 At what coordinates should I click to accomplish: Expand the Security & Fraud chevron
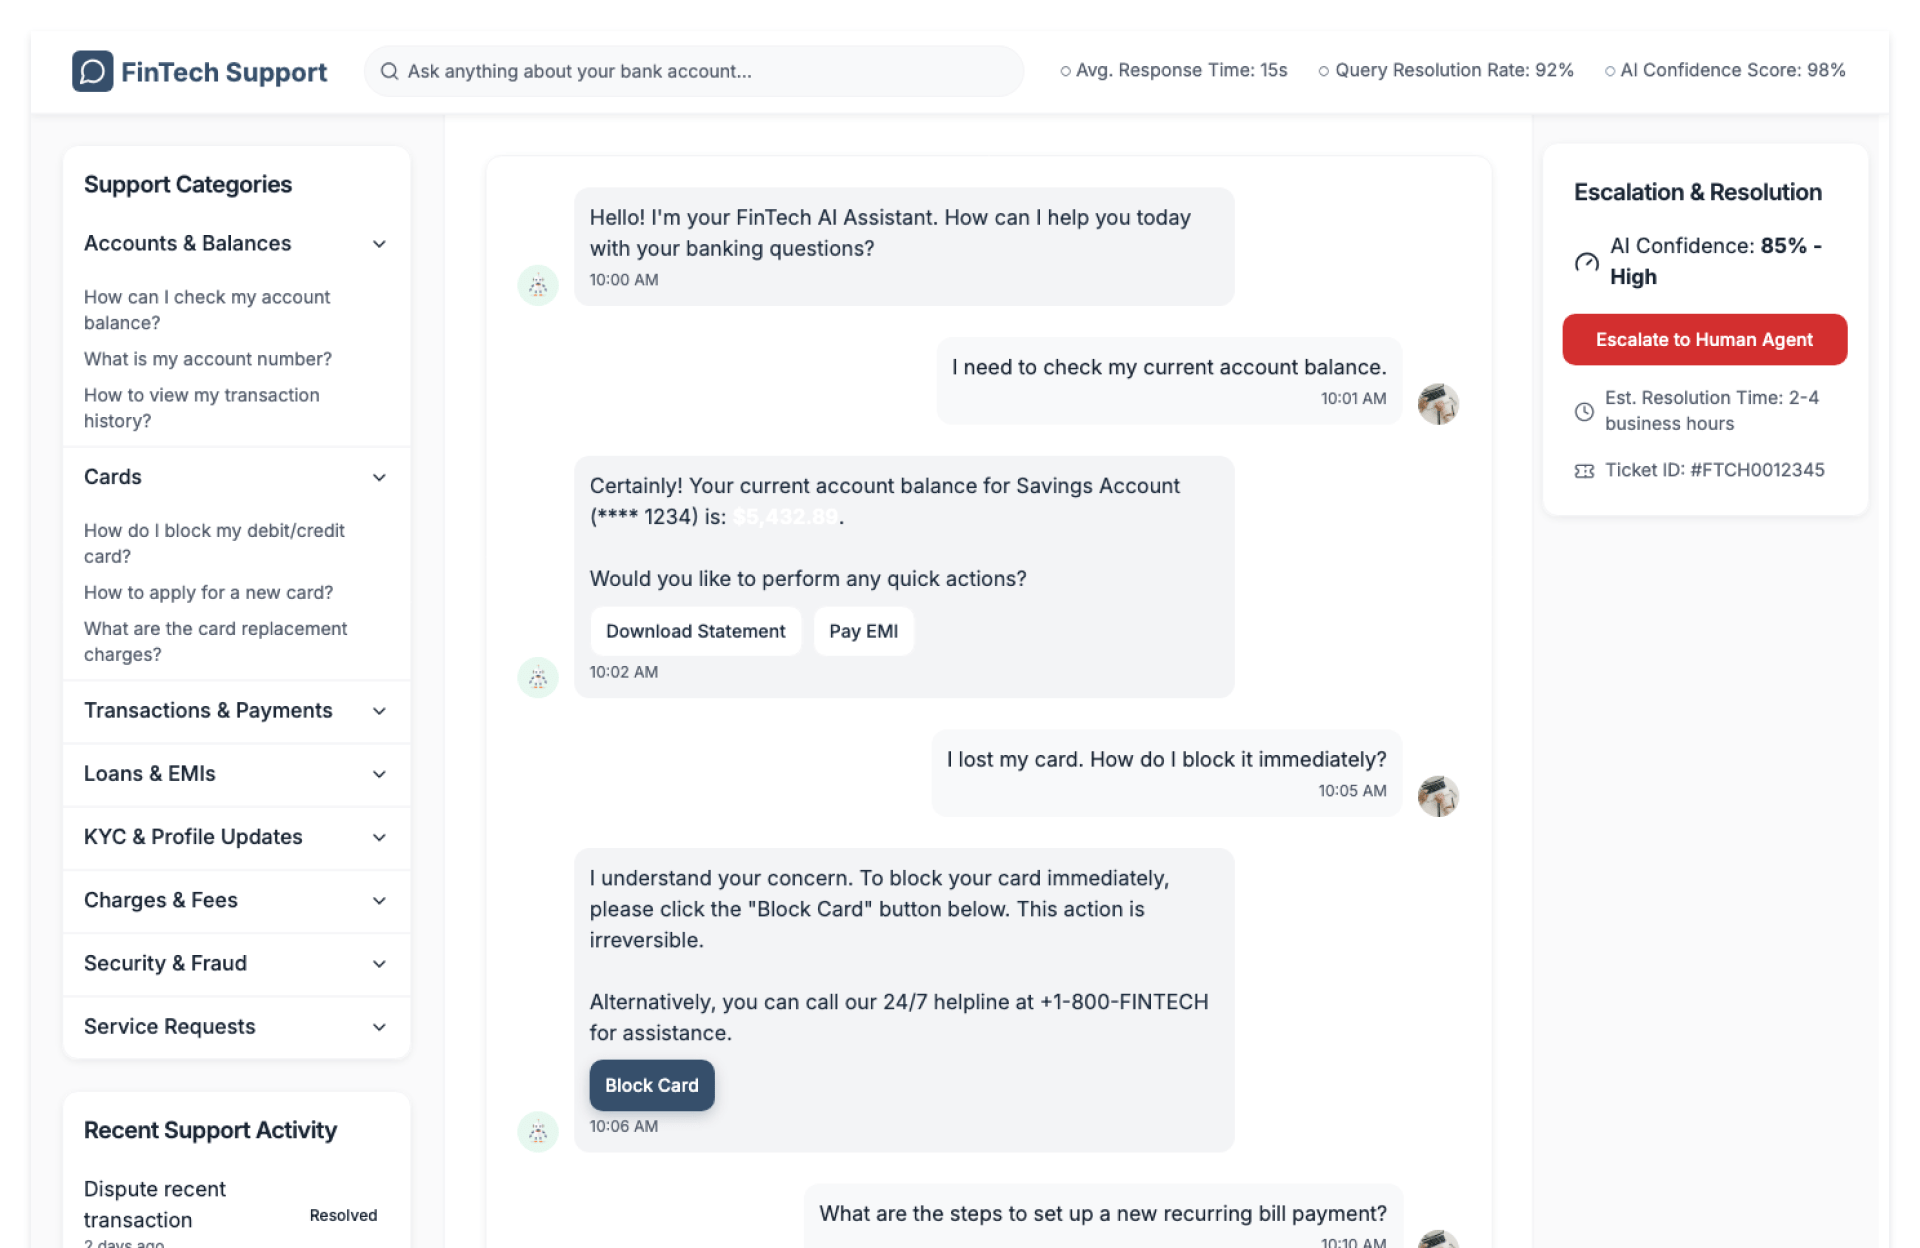[379, 964]
